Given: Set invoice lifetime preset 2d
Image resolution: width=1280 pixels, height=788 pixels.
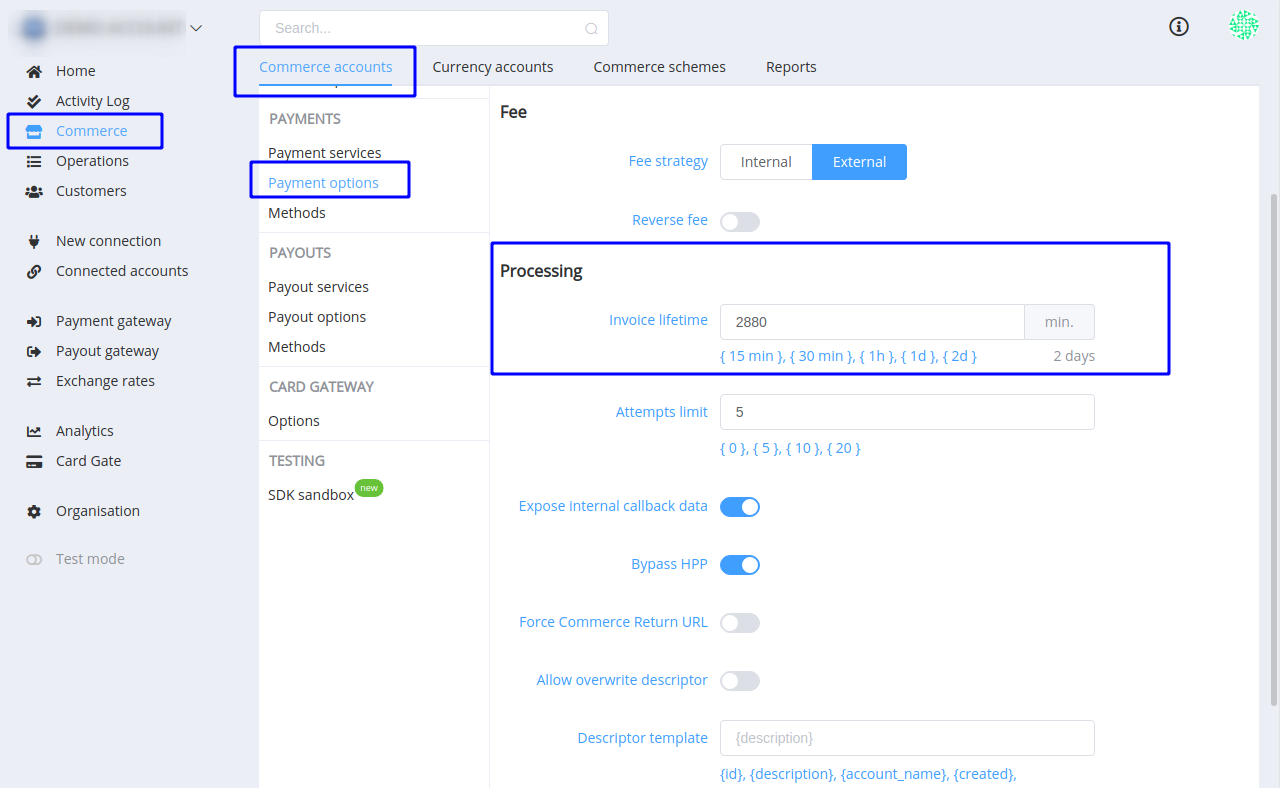Looking at the screenshot, I should (x=960, y=356).
